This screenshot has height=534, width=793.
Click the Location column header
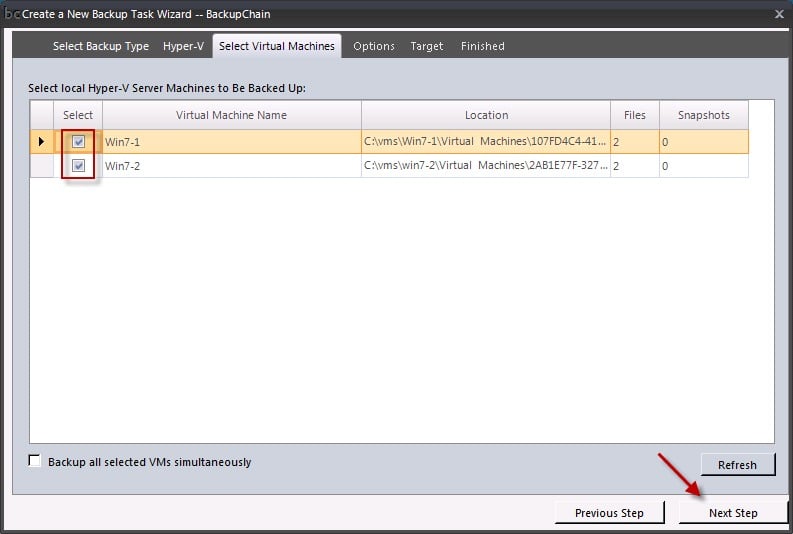pyautogui.click(x=486, y=115)
